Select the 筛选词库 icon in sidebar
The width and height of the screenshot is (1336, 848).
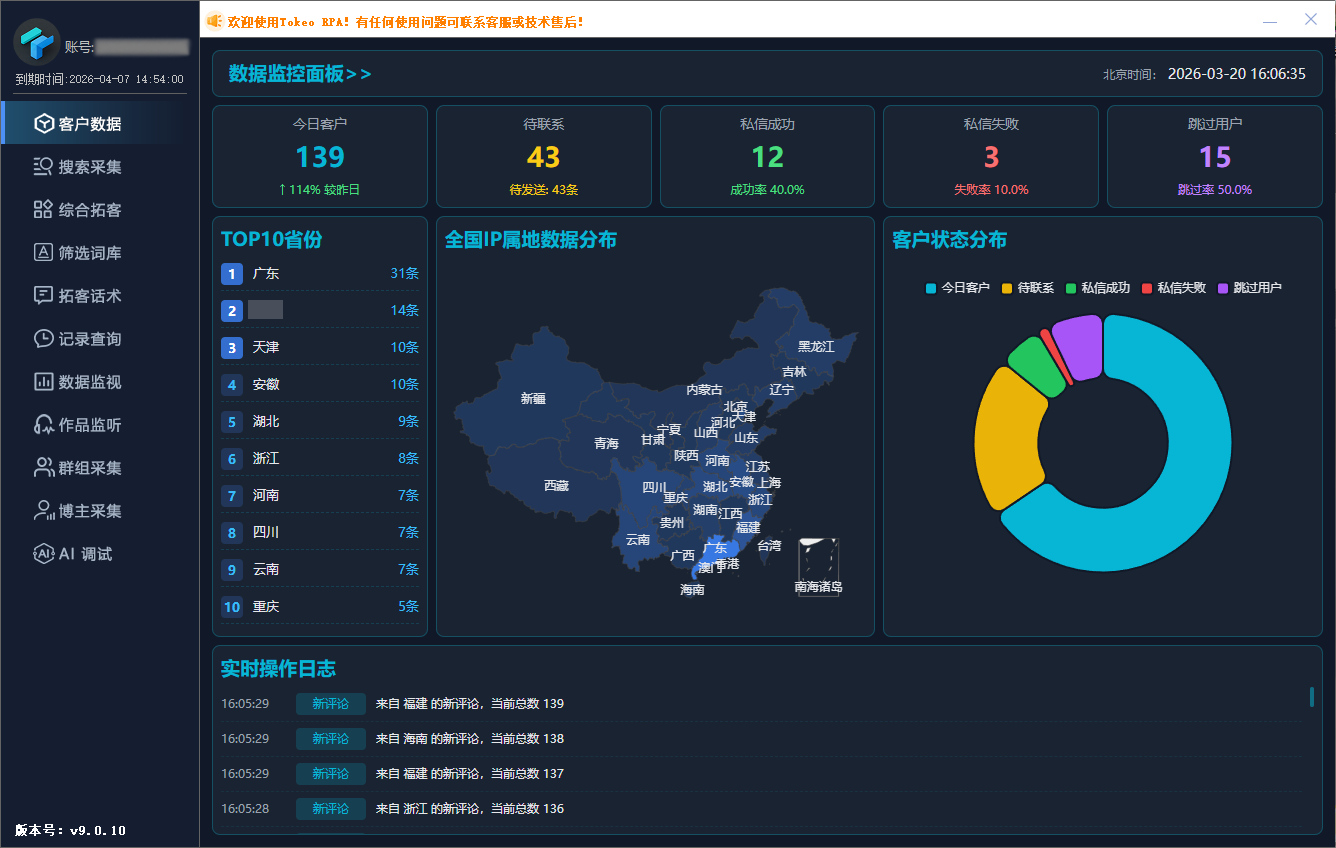tap(44, 253)
